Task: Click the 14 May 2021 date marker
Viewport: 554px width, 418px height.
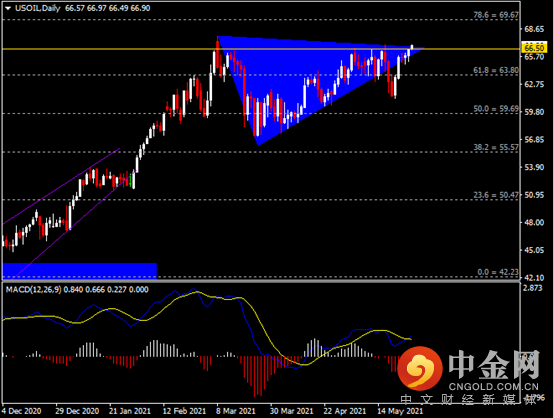Action: point(400,411)
